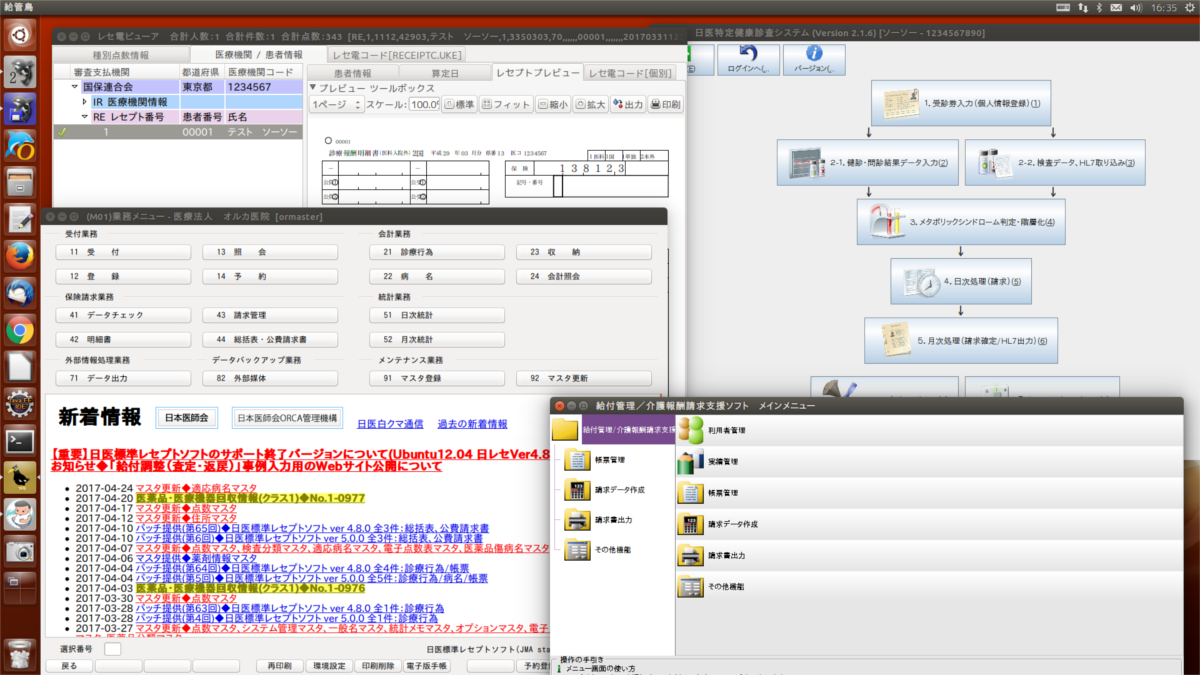Switch to レセ電コード[個別] tab
Viewport: 1200px width, 675px height.
click(x=630, y=73)
